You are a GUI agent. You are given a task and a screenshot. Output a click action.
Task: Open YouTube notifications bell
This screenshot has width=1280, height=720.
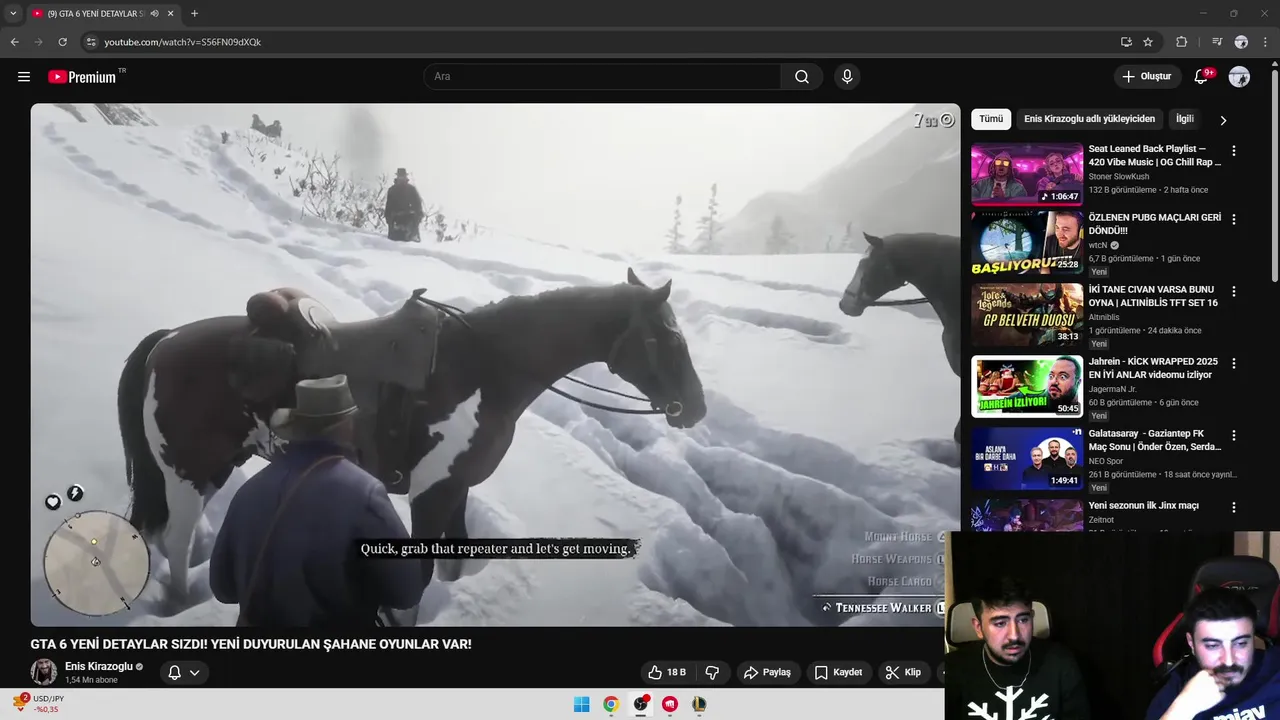coord(1202,77)
